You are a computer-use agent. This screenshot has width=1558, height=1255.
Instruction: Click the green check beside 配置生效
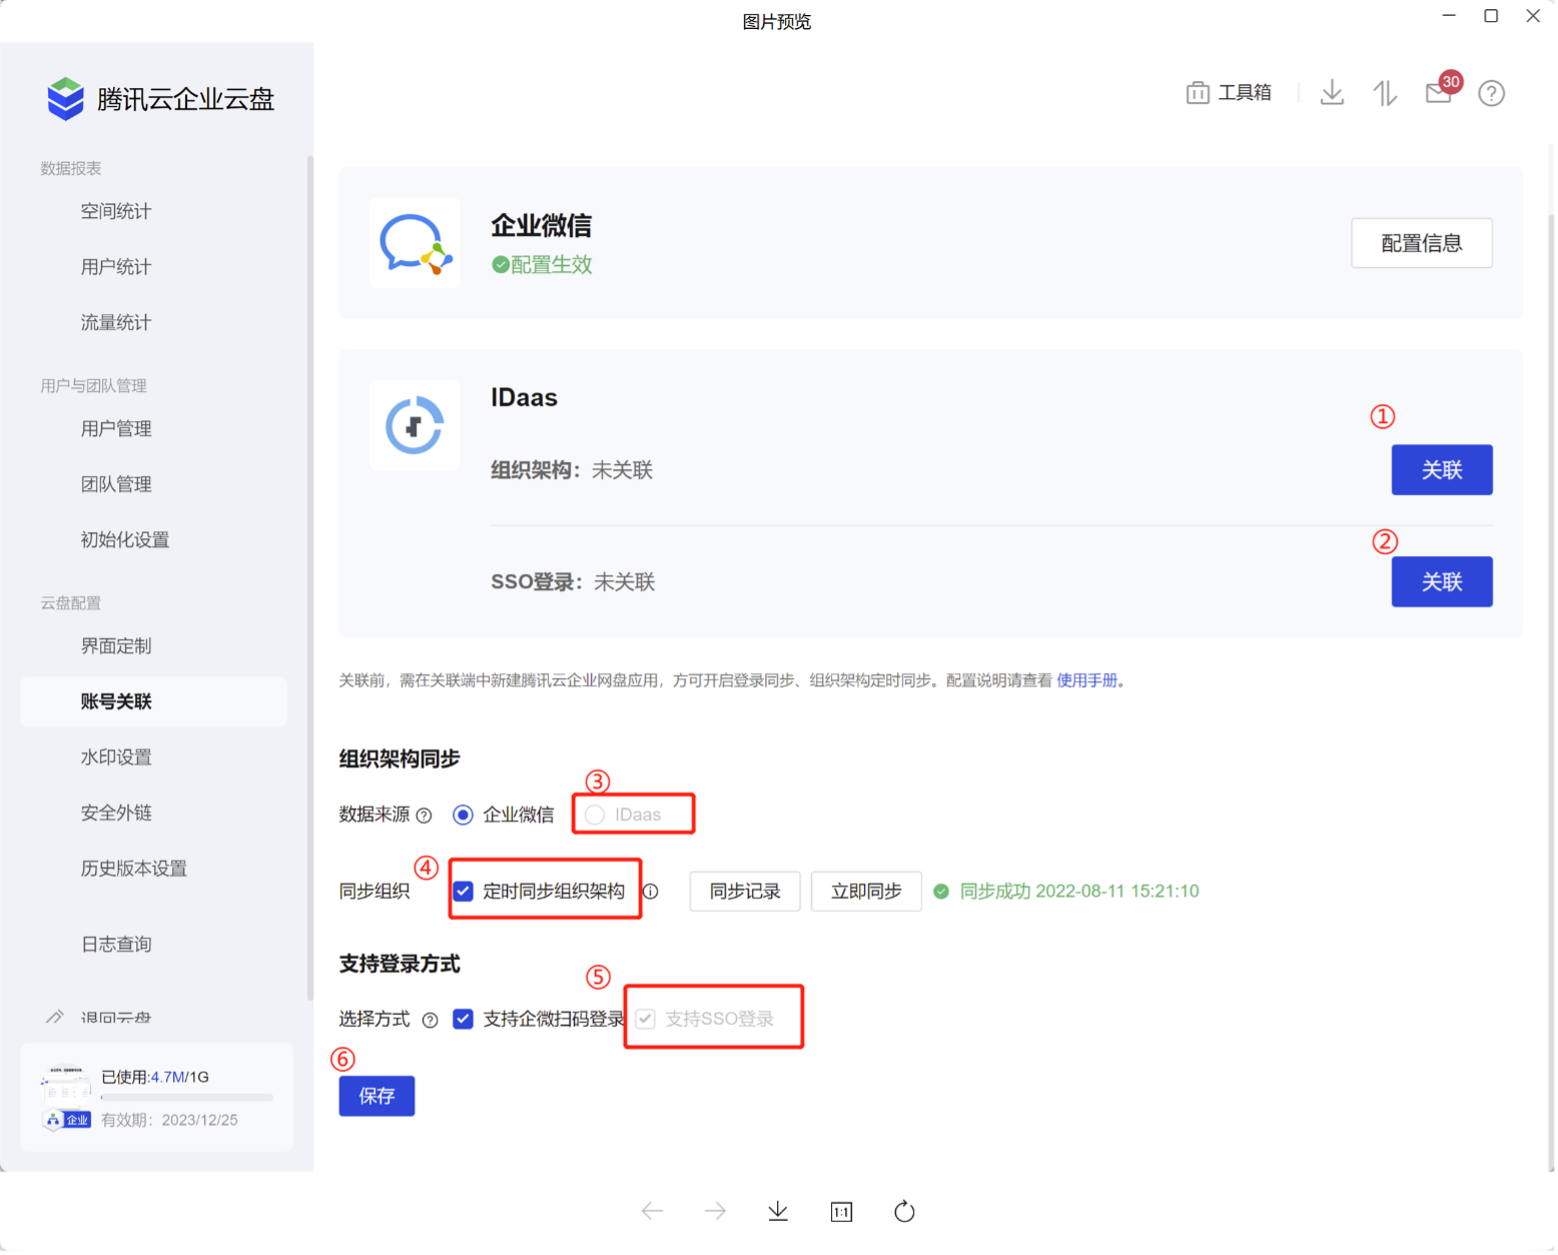point(500,265)
